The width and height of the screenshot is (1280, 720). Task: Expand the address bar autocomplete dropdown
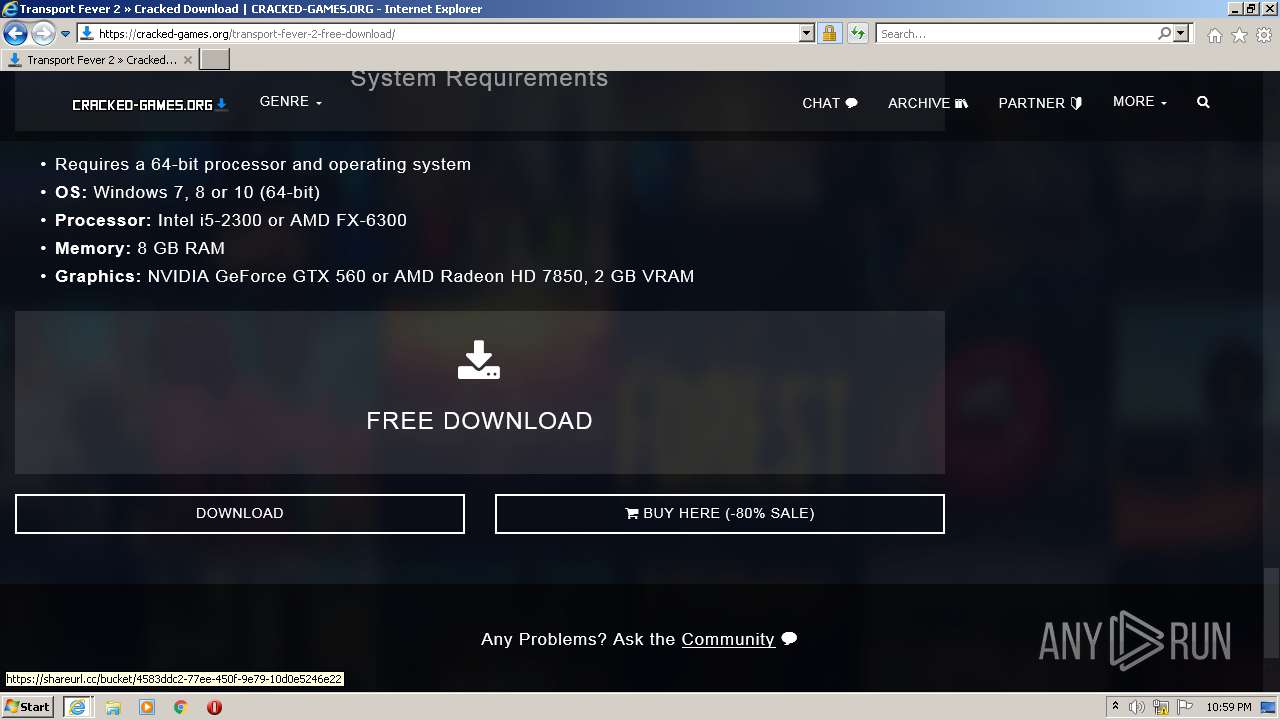(x=807, y=33)
